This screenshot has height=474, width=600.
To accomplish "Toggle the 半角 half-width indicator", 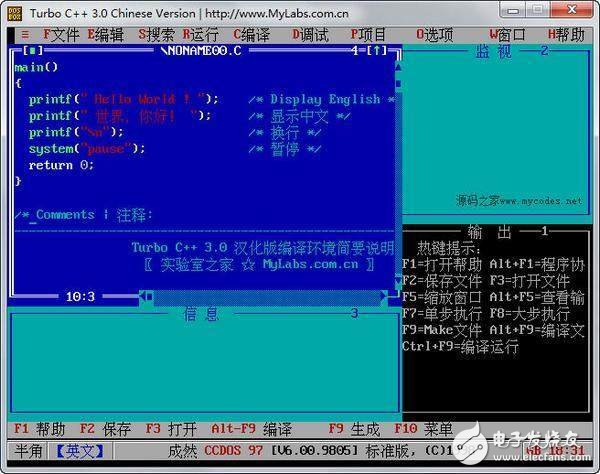I will click(x=28, y=451).
